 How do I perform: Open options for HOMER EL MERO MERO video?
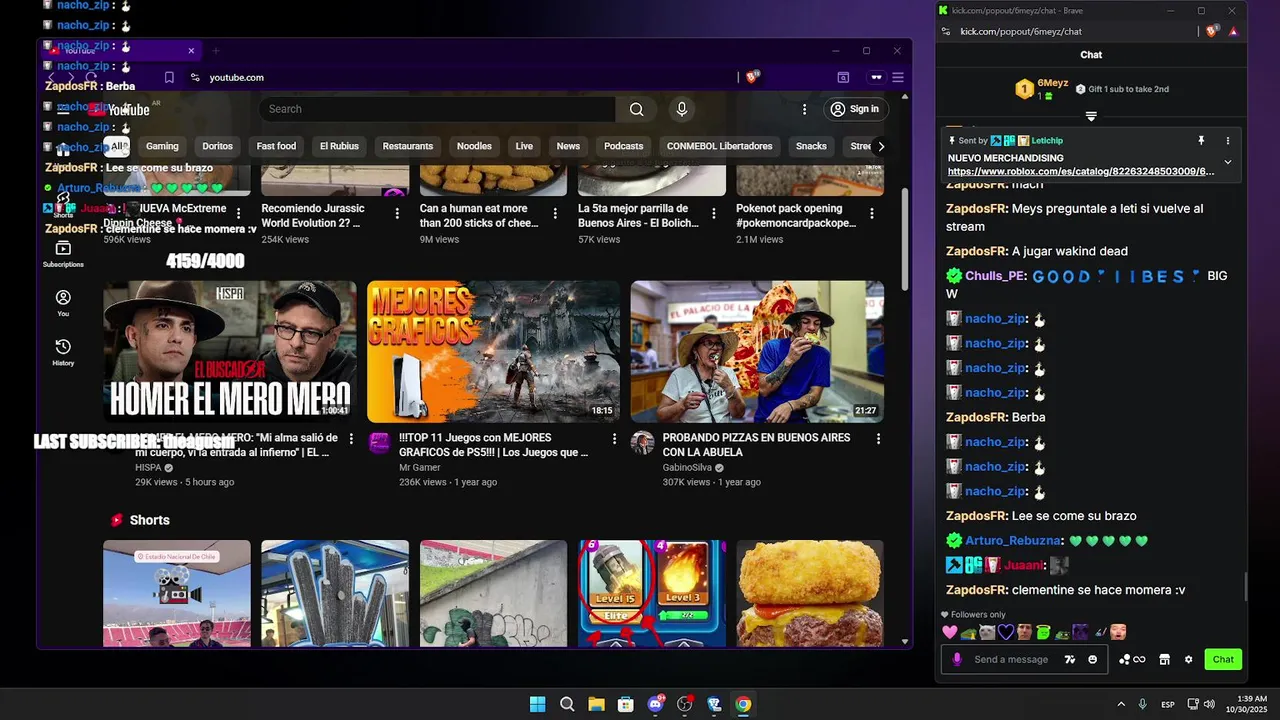tap(351, 438)
